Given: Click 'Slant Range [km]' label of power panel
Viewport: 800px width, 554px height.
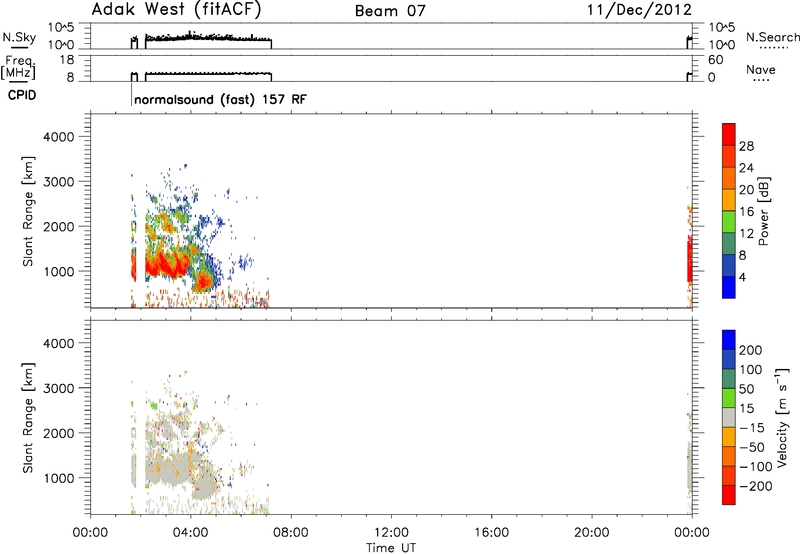Looking at the screenshot, I should click(x=28, y=211).
